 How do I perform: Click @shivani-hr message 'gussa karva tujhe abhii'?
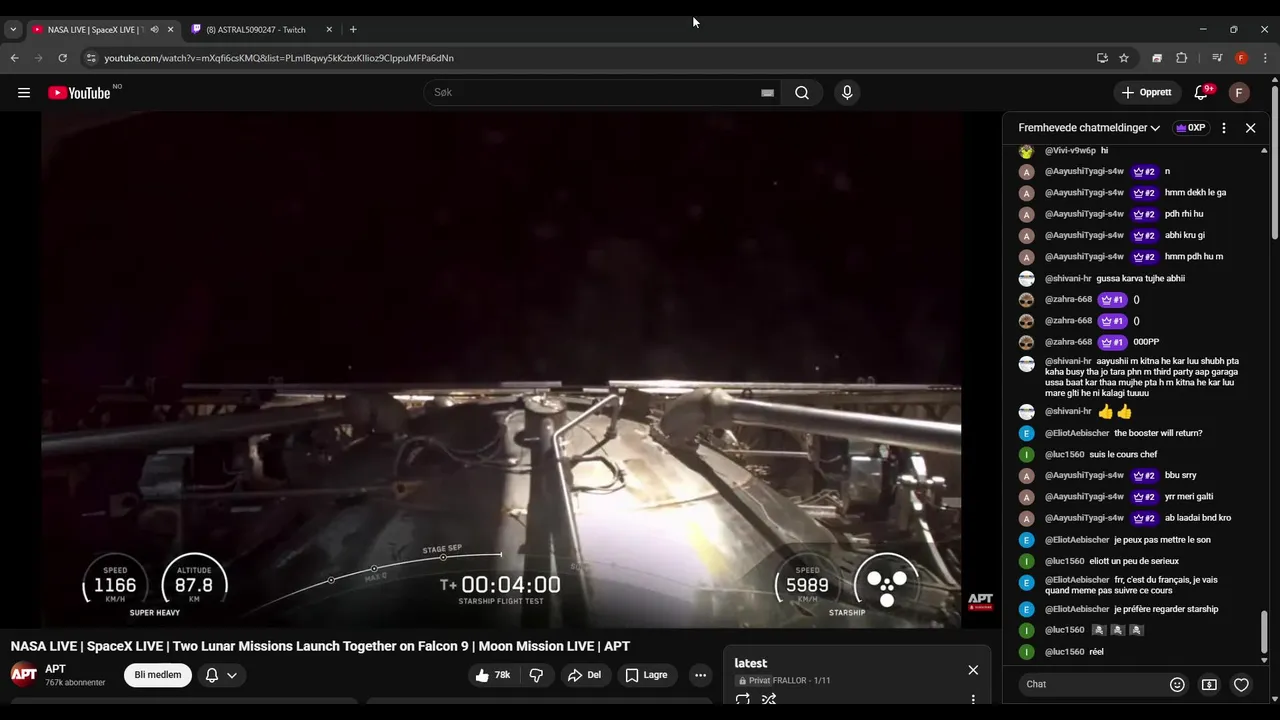(1140, 278)
